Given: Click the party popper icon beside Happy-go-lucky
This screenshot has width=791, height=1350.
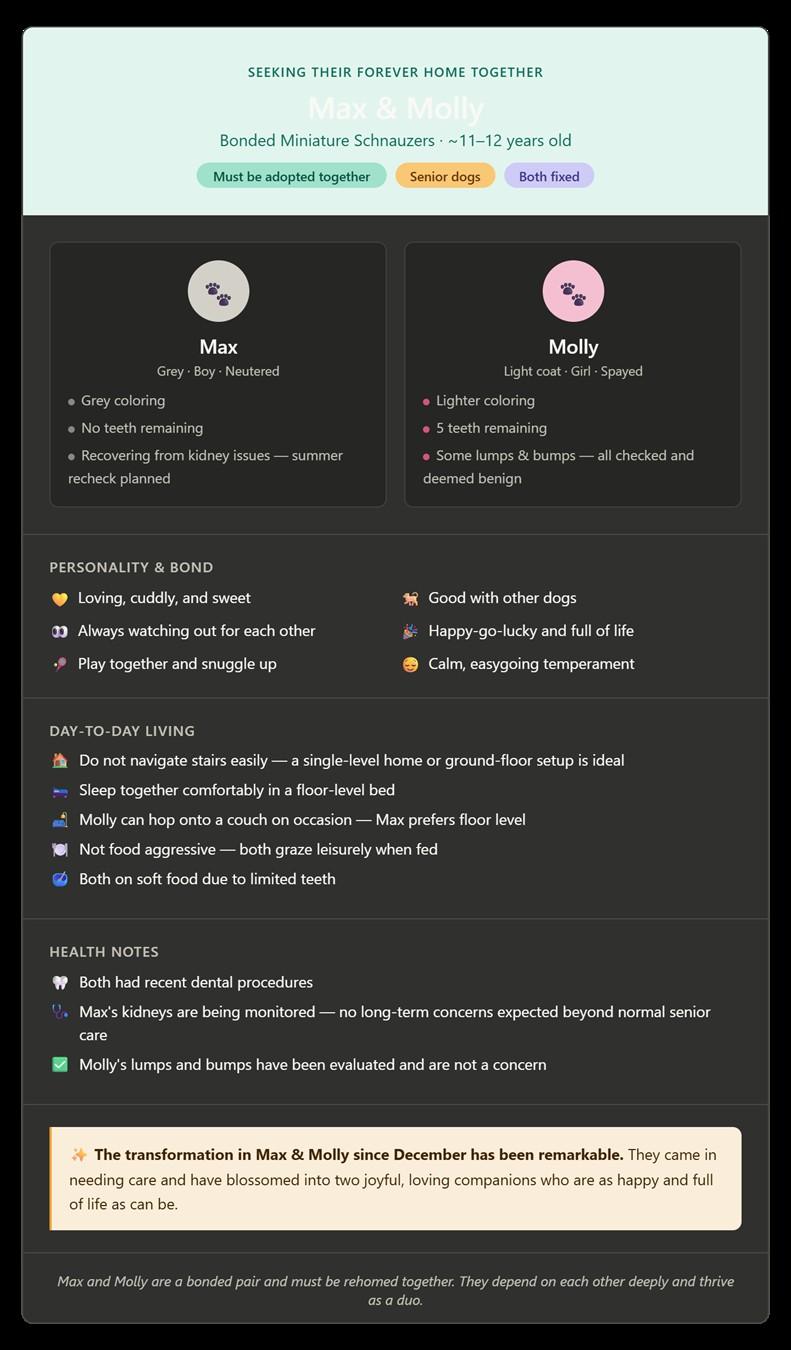Looking at the screenshot, I should (410, 632).
